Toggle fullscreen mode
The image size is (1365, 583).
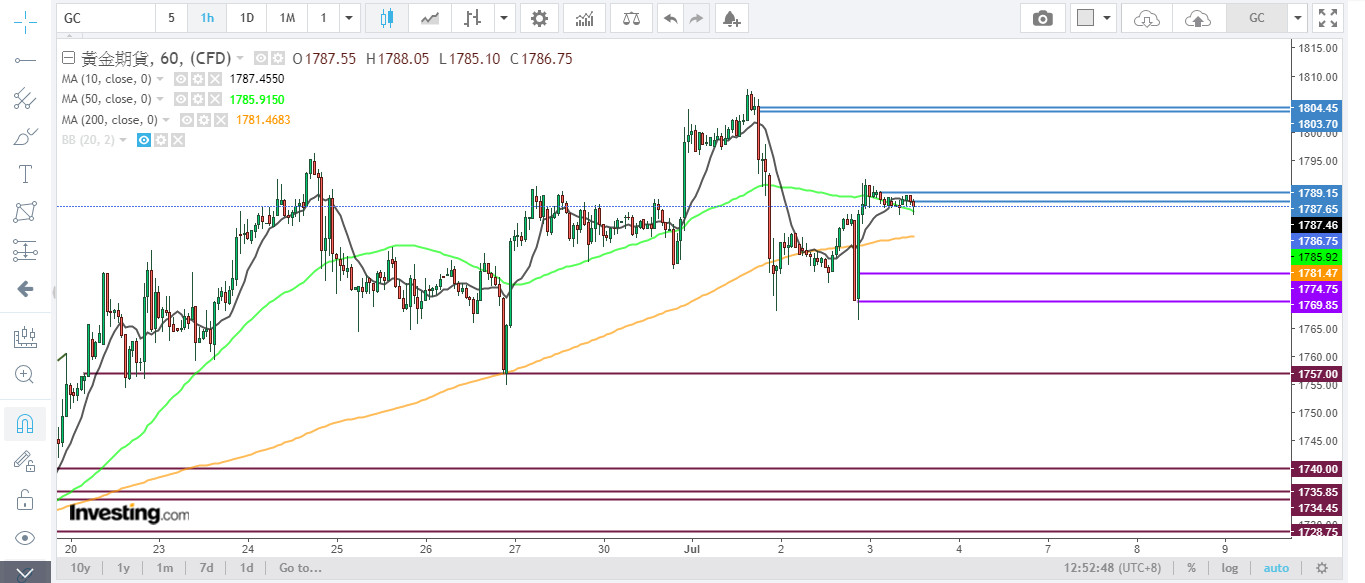point(1327,18)
